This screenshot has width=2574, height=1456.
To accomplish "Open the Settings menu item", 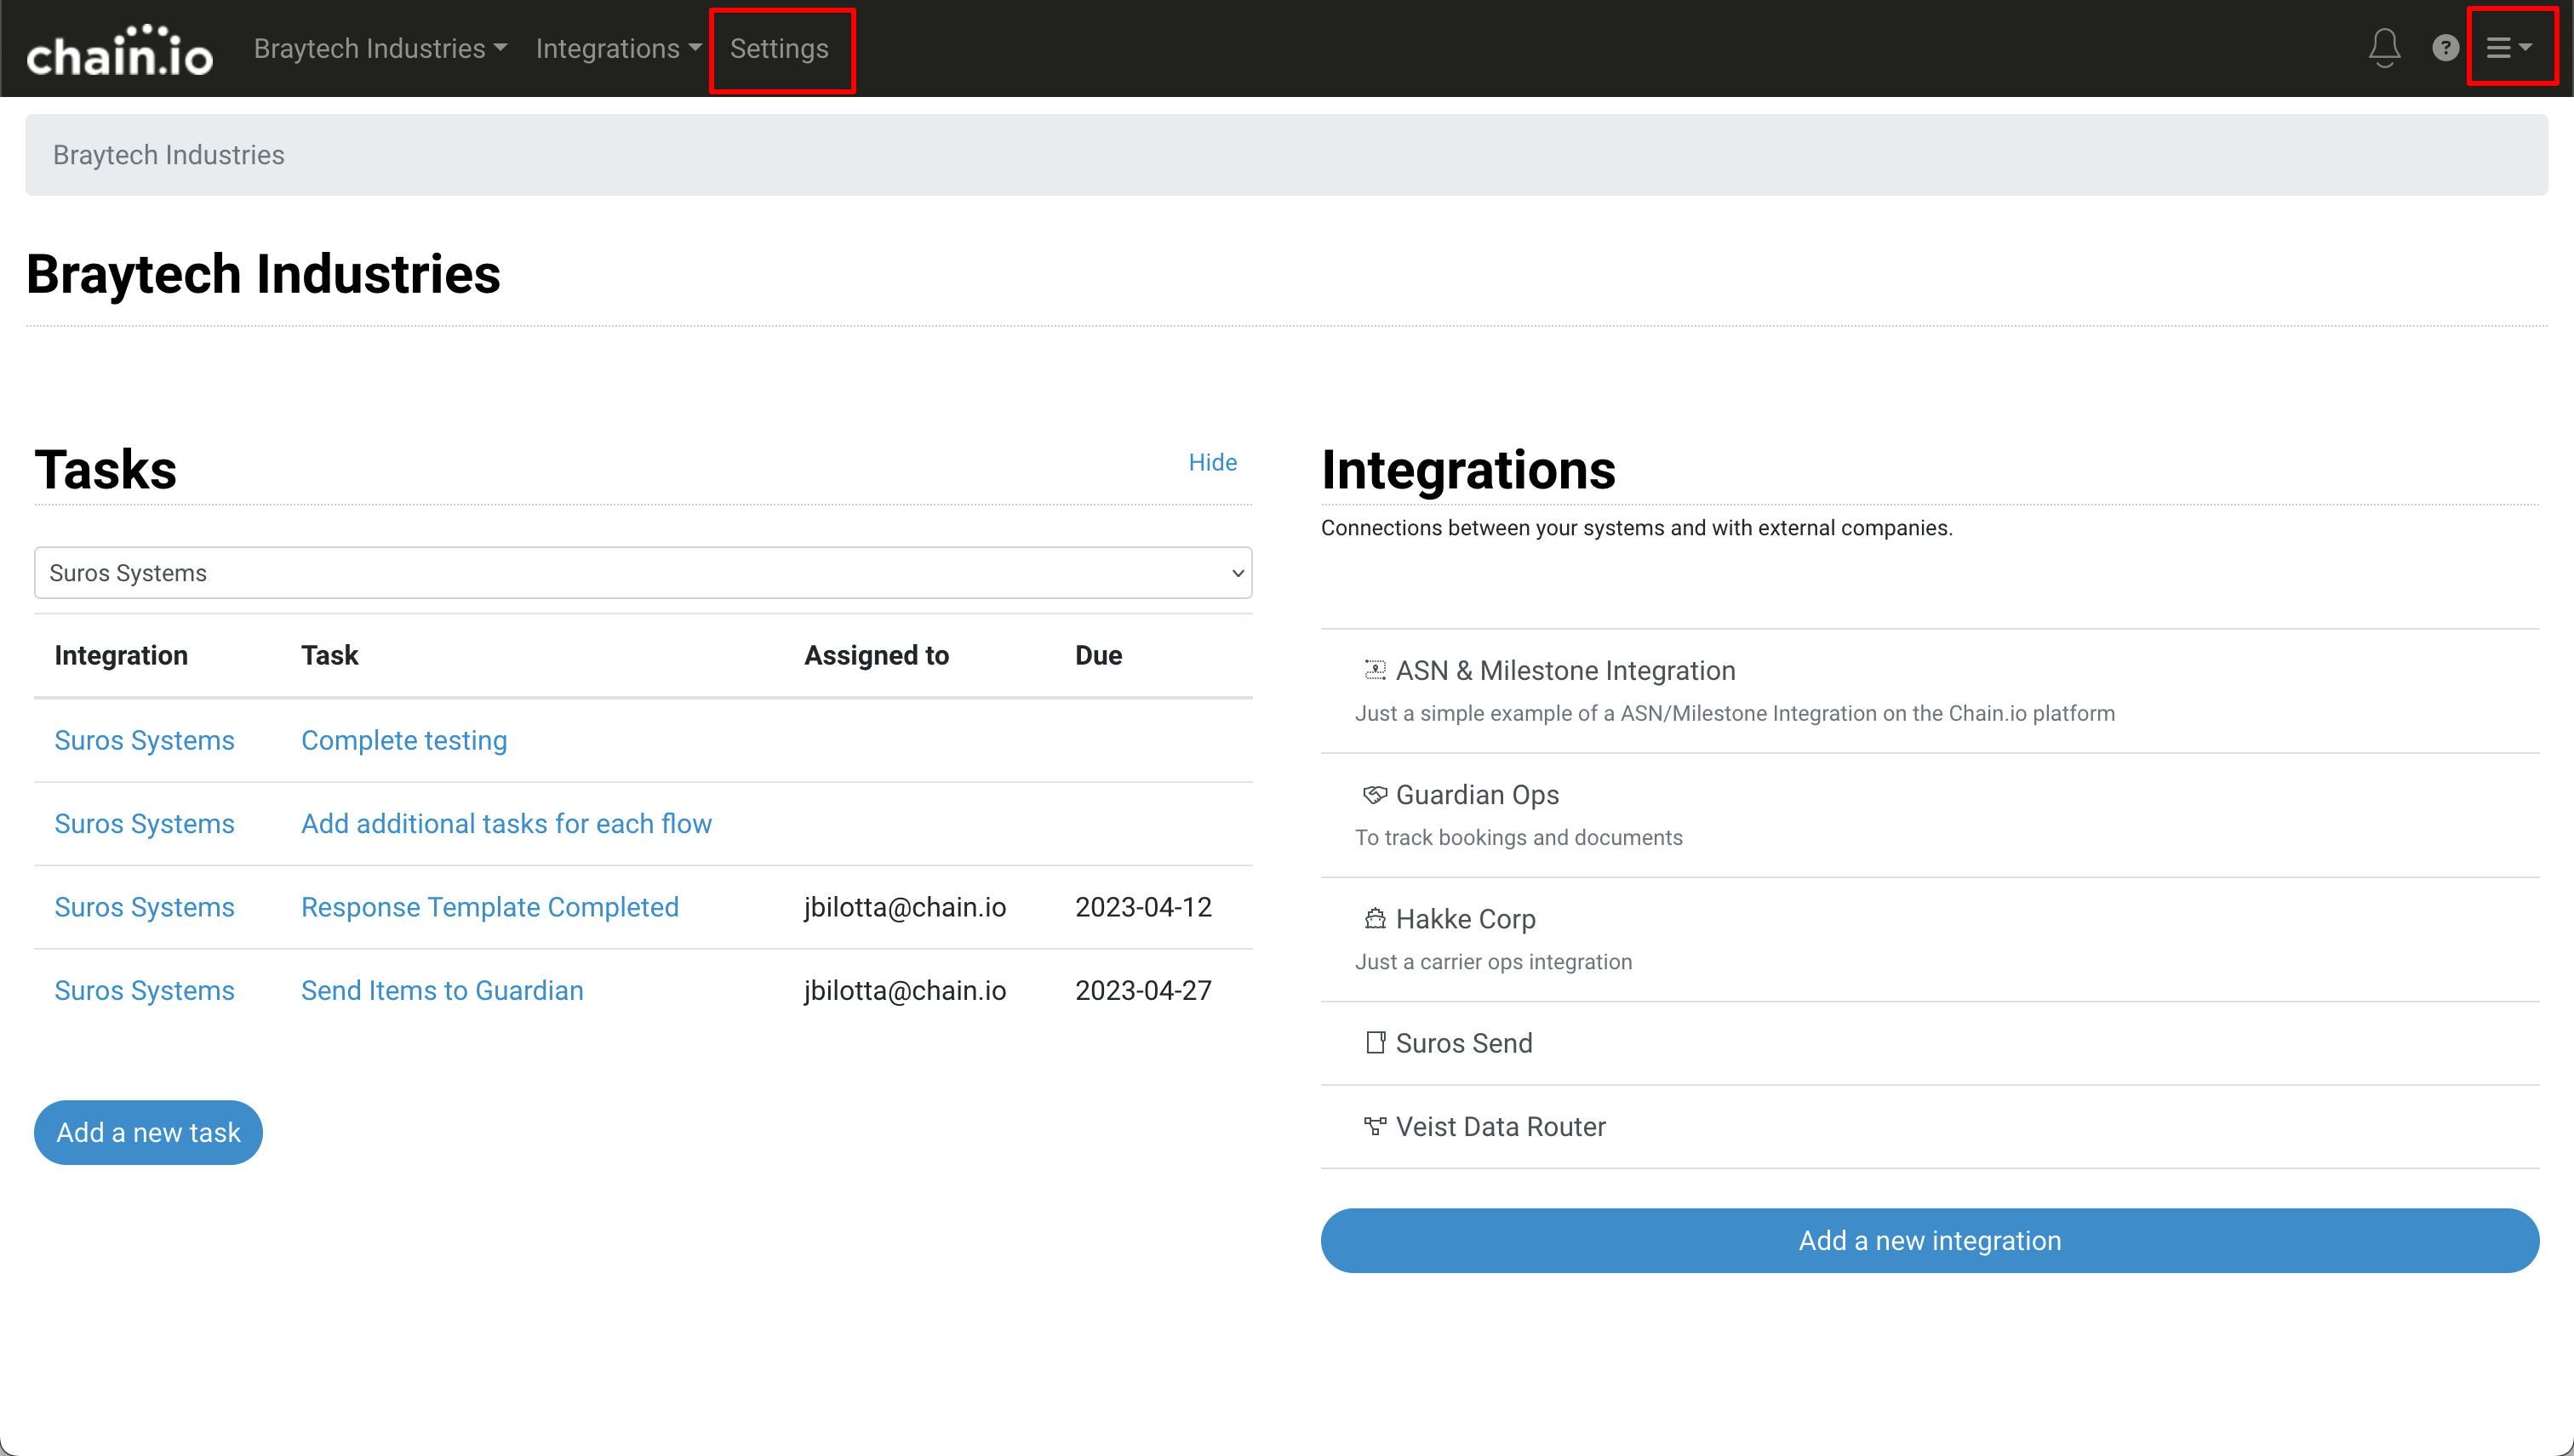I will pyautogui.click(x=779, y=48).
